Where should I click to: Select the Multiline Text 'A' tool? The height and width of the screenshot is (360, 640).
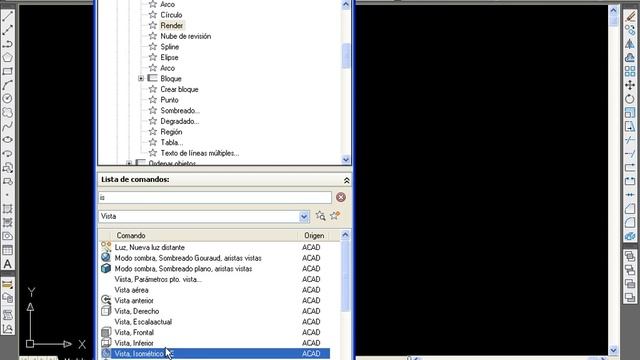tap(7, 264)
